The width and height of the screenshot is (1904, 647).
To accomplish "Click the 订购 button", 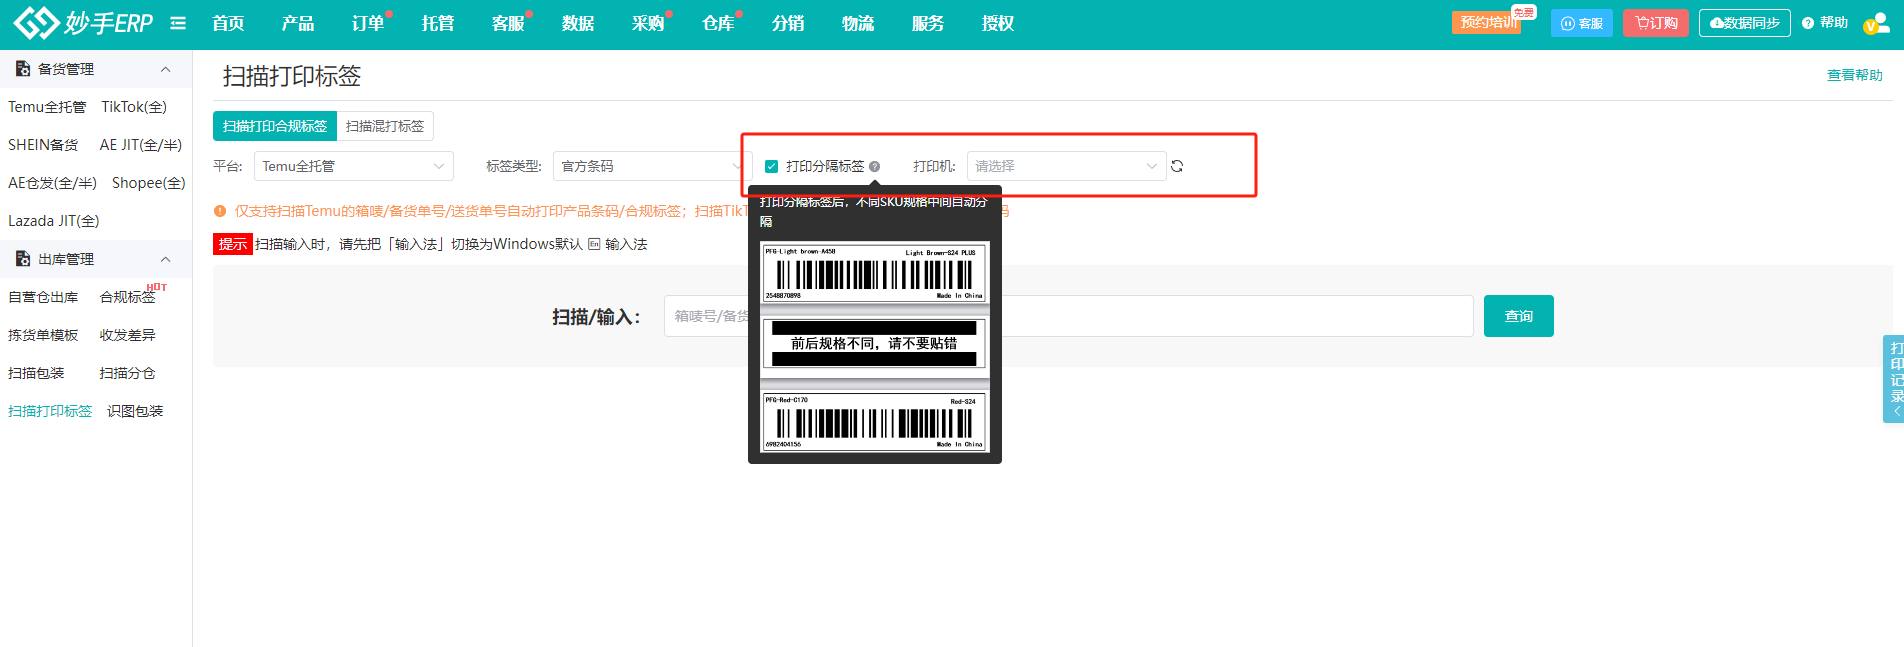I will point(1657,23).
